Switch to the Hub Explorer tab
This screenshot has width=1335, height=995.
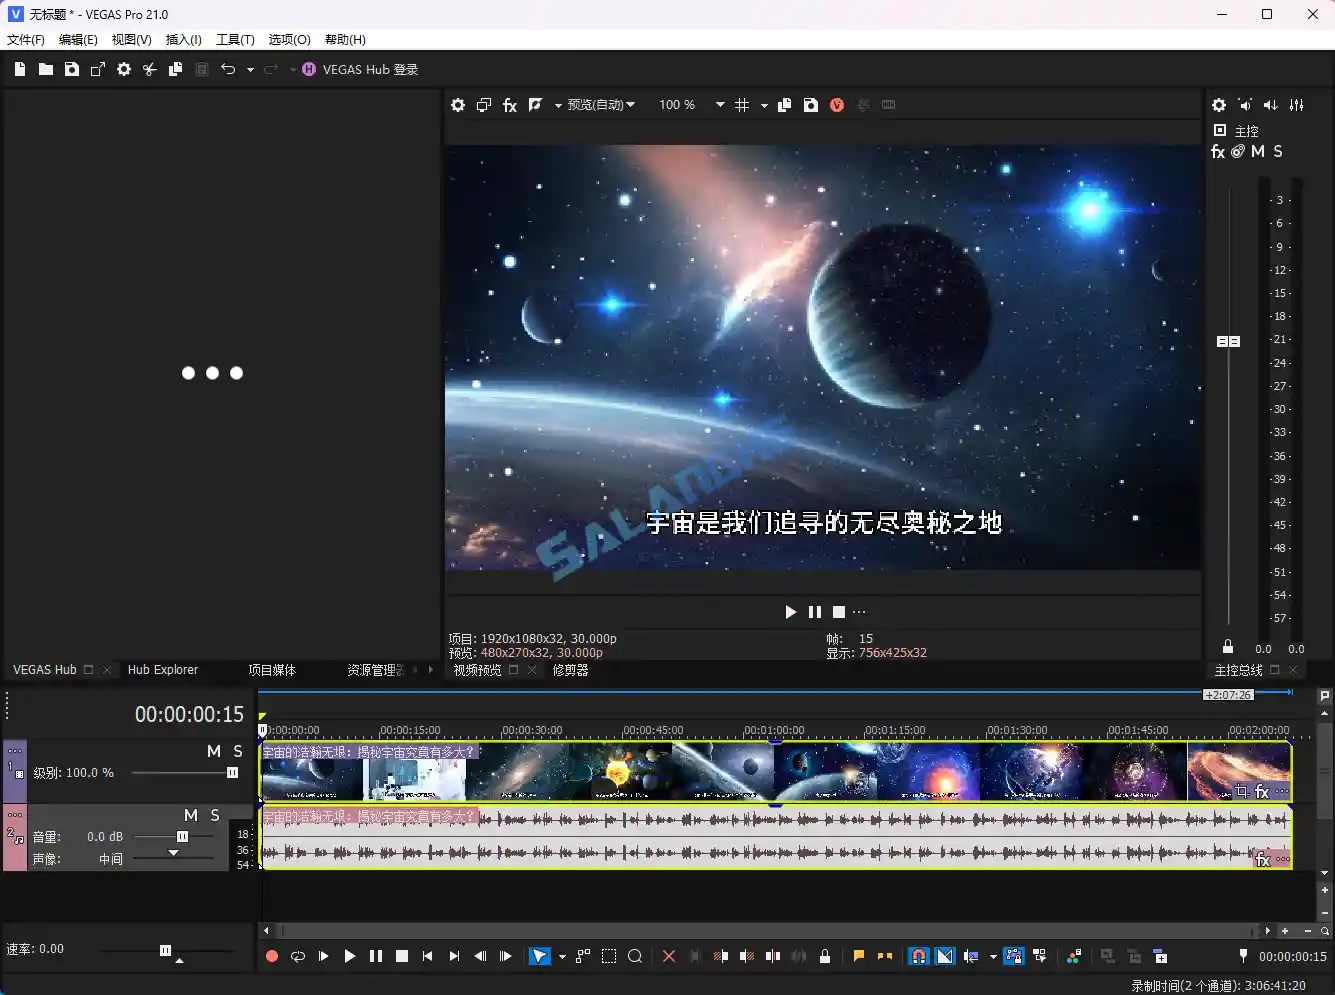163,670
